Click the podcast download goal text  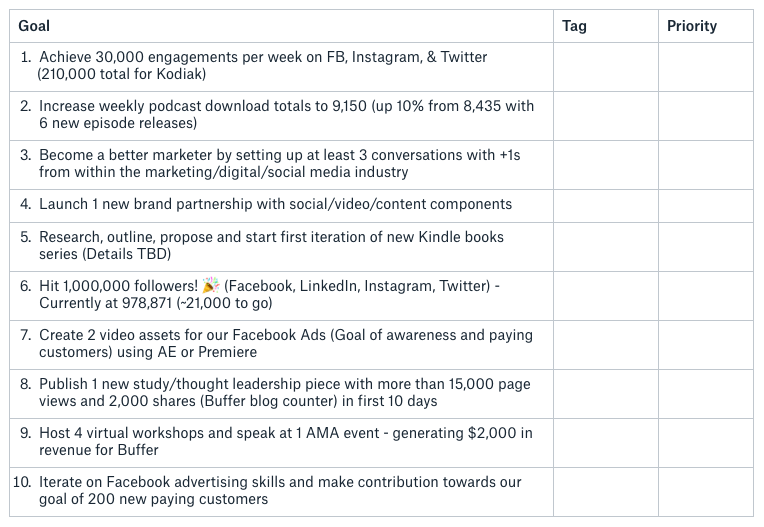coord(286,114)
